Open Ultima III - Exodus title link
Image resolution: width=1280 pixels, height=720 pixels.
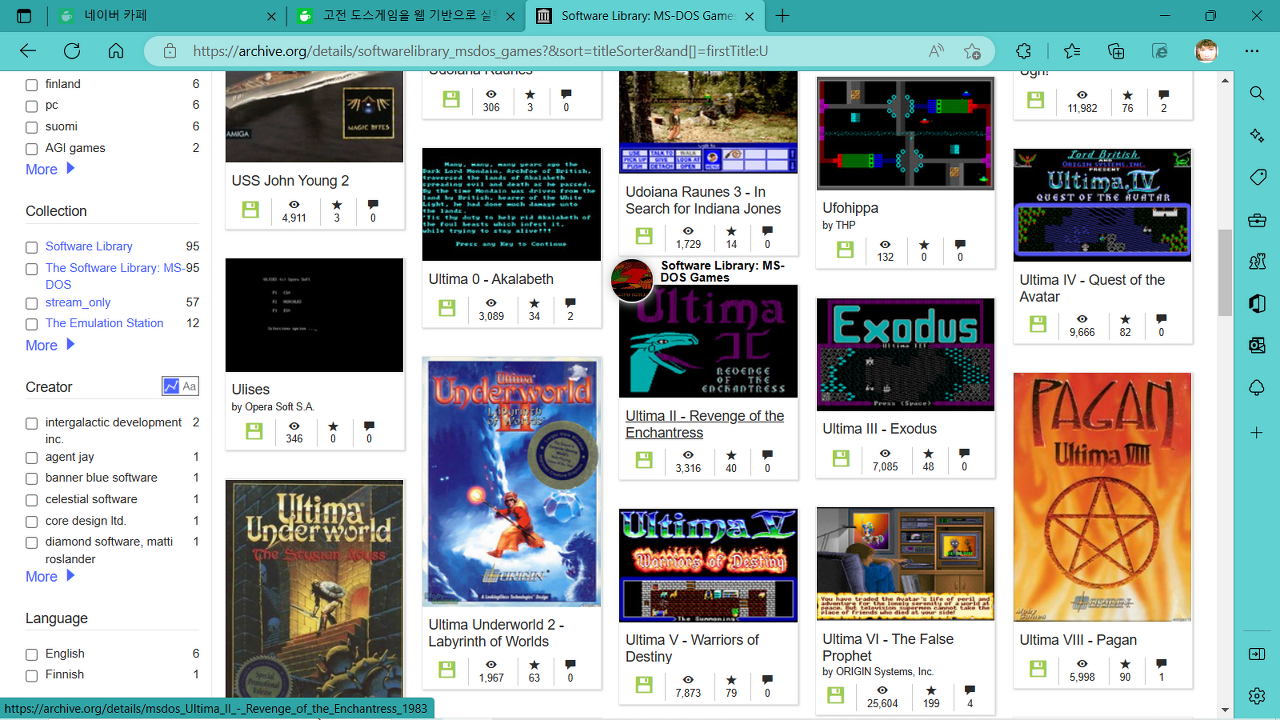[x=879, y=429]
